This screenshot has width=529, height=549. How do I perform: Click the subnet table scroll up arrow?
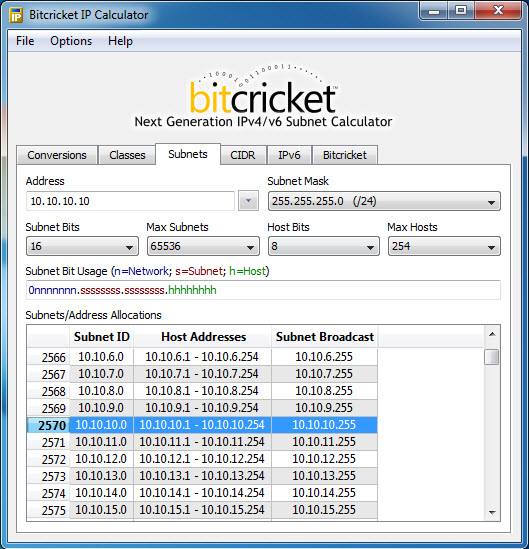pyautogui.click(x=492, y=334)
